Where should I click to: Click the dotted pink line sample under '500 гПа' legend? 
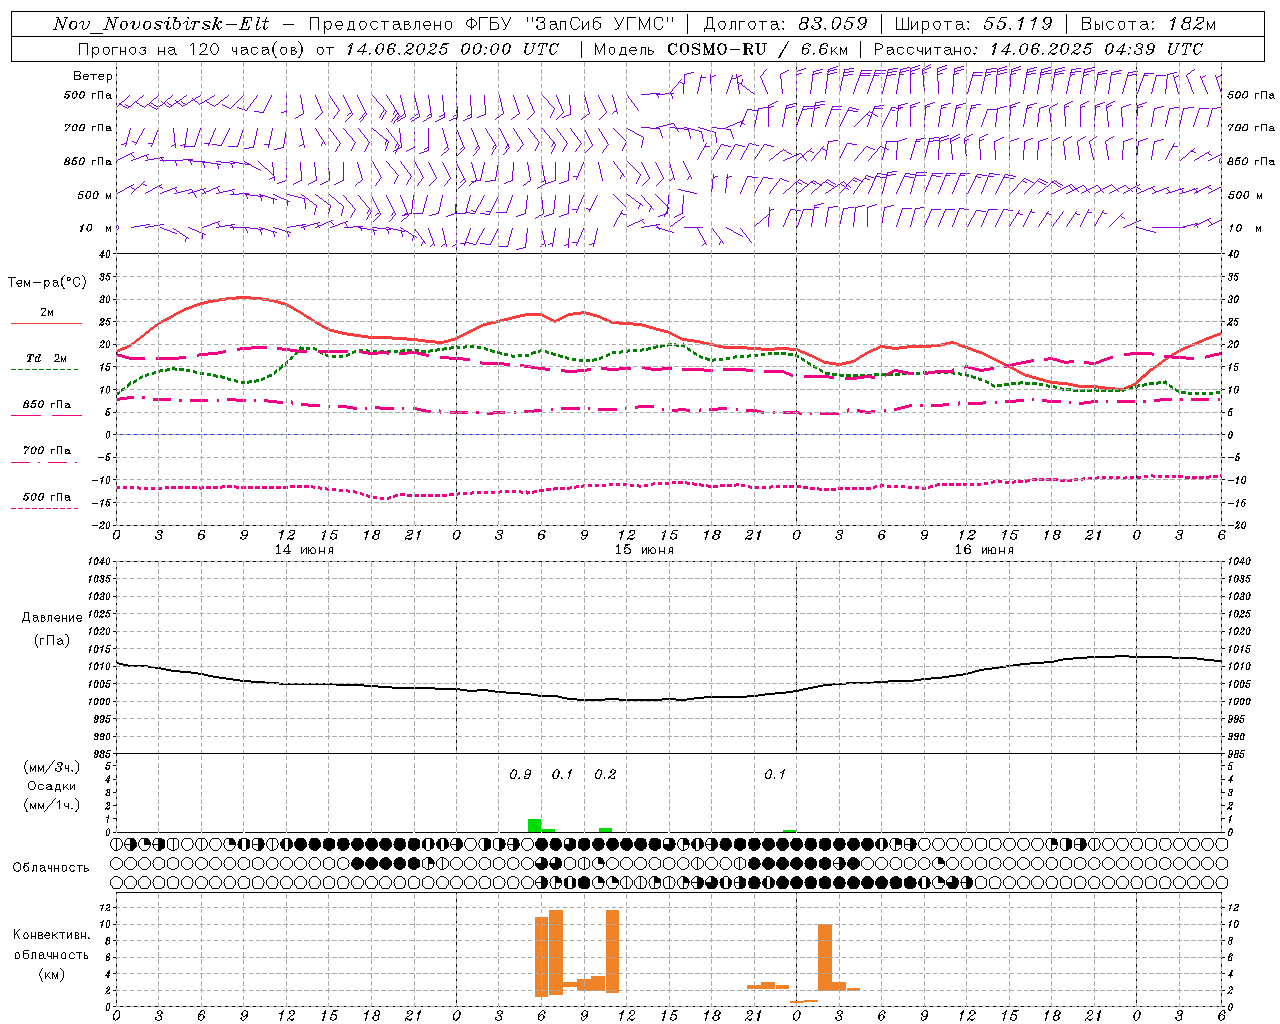pos(45,508)
